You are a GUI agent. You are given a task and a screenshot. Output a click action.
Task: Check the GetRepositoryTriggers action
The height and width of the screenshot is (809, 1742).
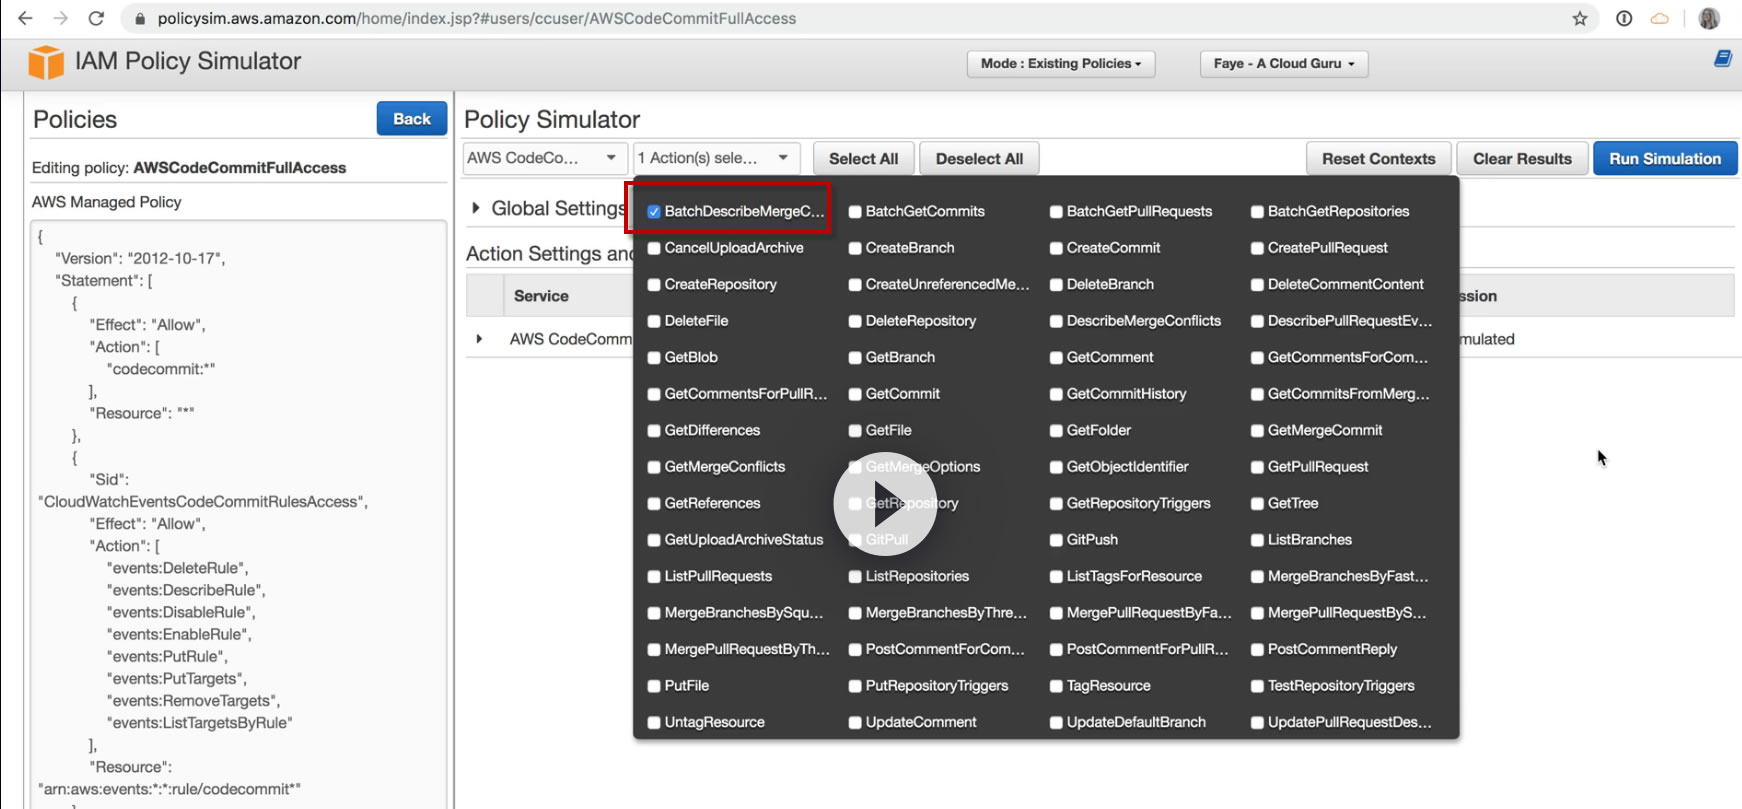[1056, 504]
